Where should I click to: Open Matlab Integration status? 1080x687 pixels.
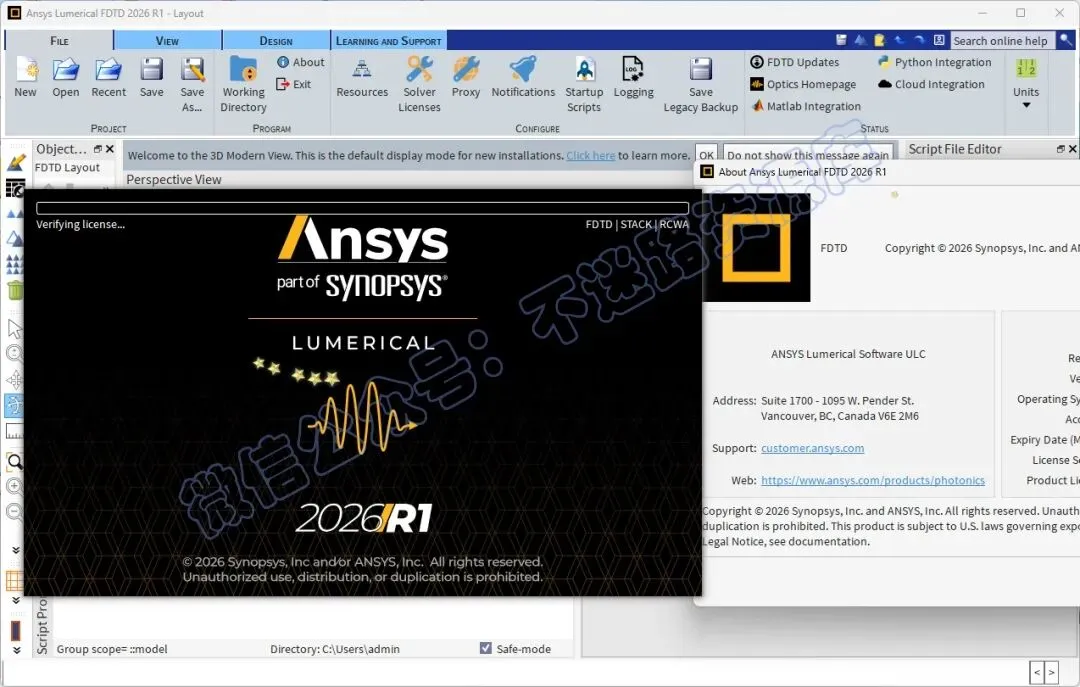point(806,106)
